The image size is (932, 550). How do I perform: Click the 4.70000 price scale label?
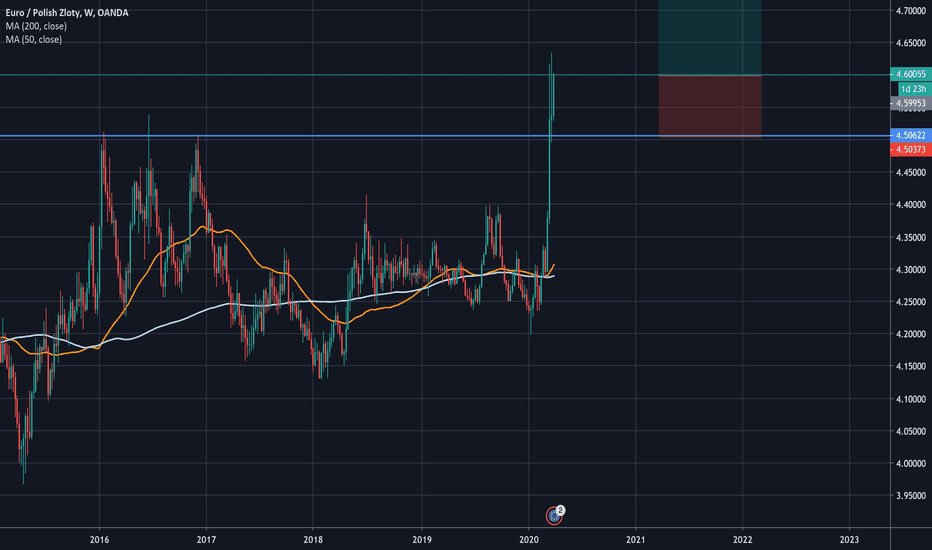pyautogui.click(x=911, y=11)
